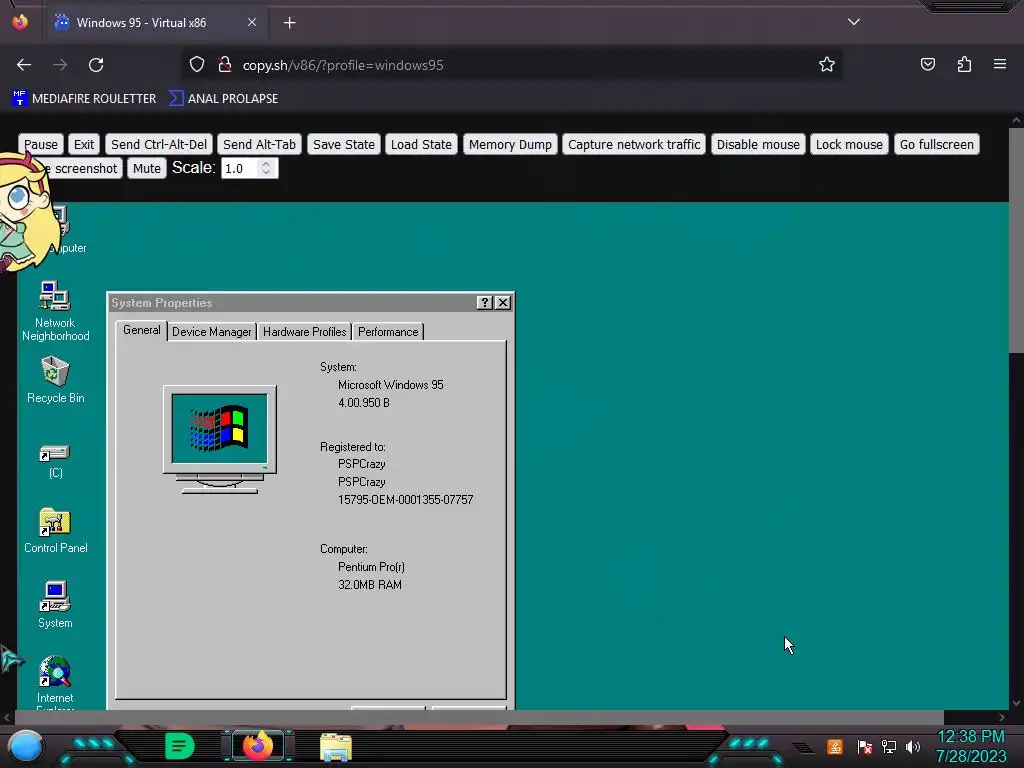Increase Scale with the up stepper arrow

266,163
